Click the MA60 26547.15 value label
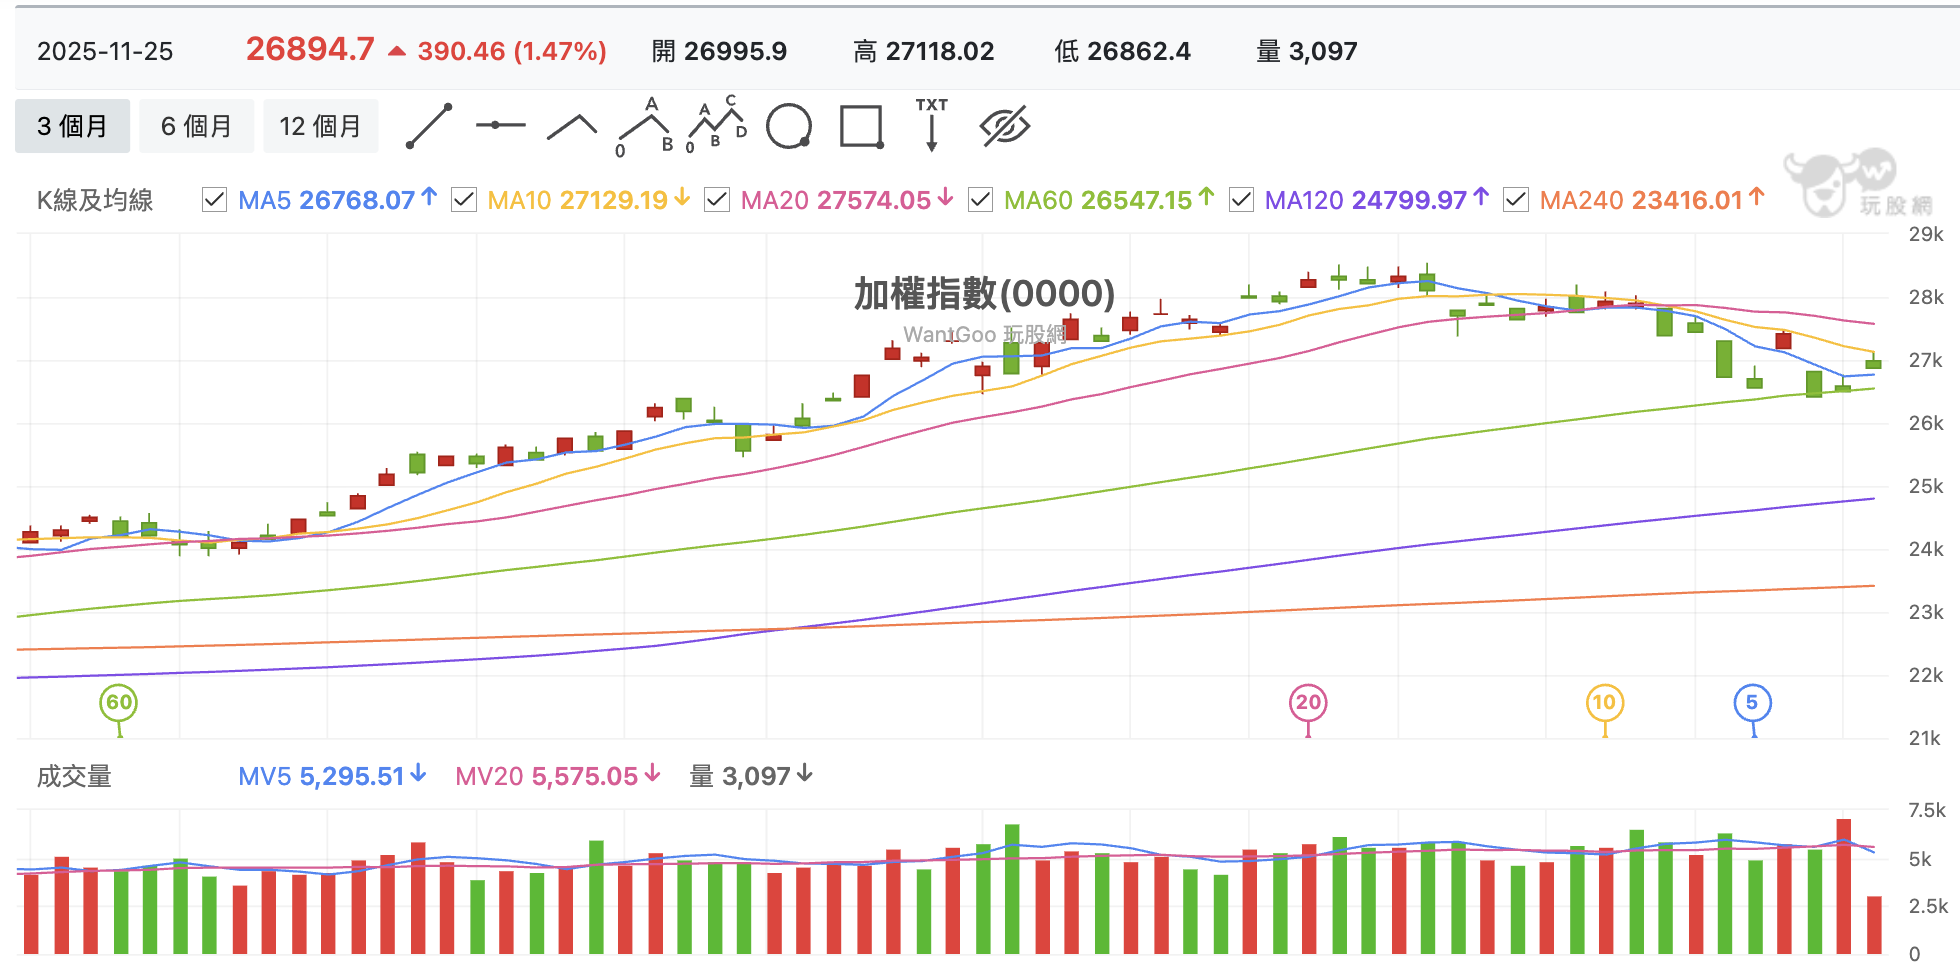This screenshot has width=1960, height=966. coord(1109,200)
